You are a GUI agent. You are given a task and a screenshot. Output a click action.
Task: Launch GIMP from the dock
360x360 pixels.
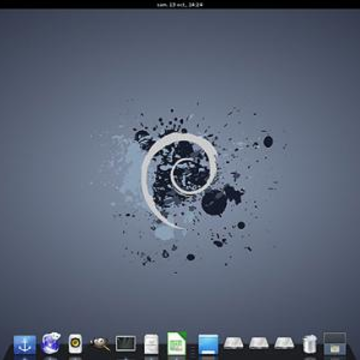click(100, 344)
